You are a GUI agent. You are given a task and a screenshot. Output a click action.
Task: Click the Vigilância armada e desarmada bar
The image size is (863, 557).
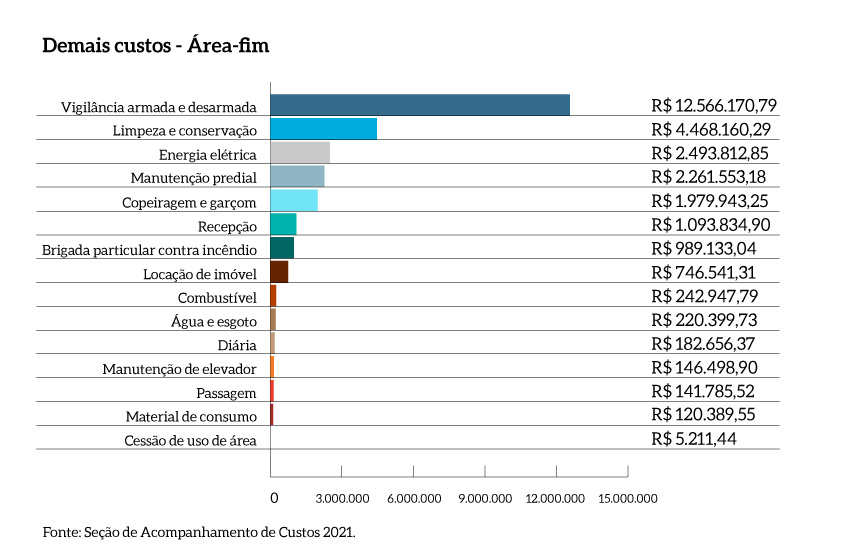420,105
